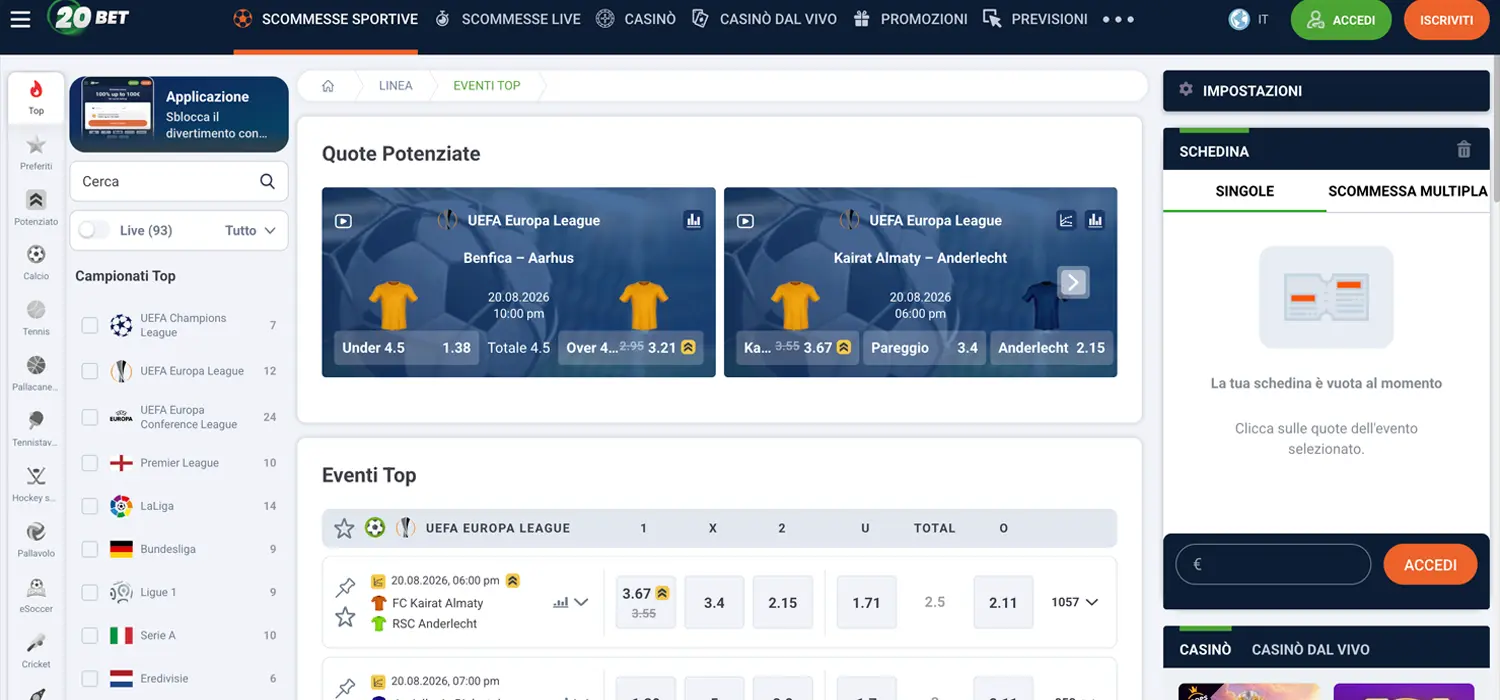Switch to Scommessa Multipla tab

click(1407, 191)
